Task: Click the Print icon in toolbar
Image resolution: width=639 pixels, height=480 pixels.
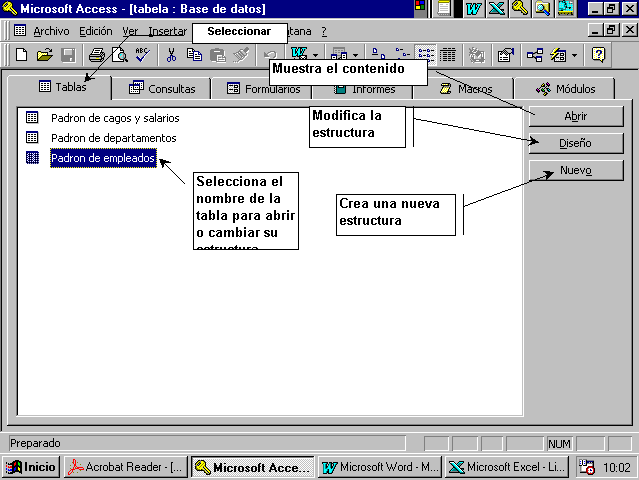Action: coord(97,55)
